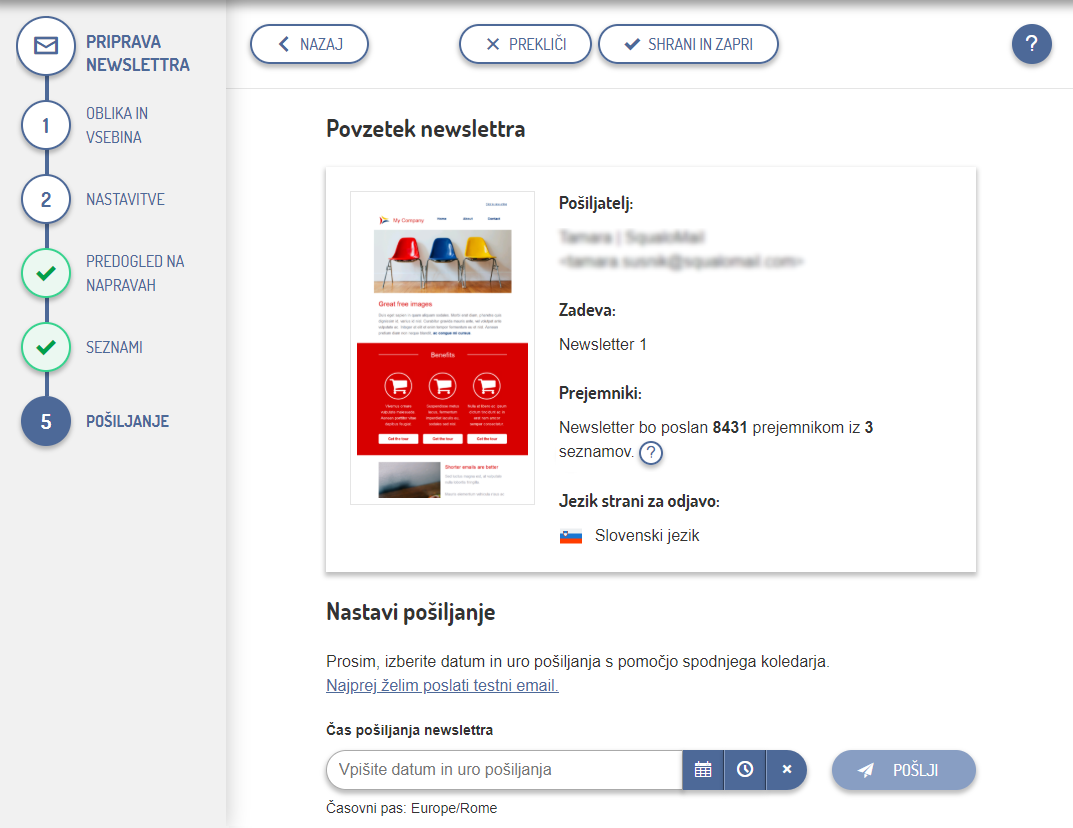This screenshot has height=828, width=1073.
Task: Click Shrani in zapri button
Action: [x=688, y=44]
